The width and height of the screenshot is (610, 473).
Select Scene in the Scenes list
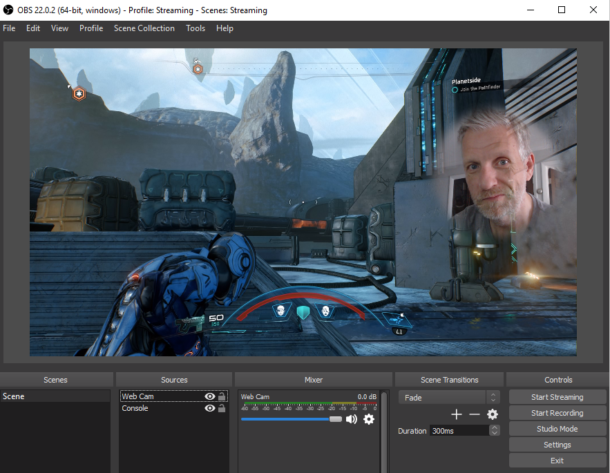[x=55, y=396]
